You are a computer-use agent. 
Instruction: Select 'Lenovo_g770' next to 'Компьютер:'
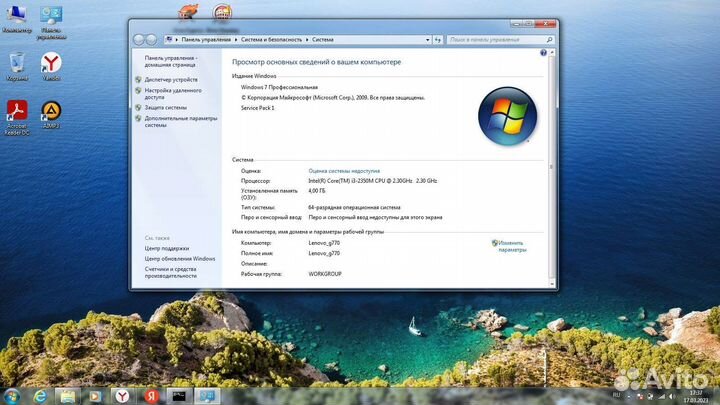(324, 243)
